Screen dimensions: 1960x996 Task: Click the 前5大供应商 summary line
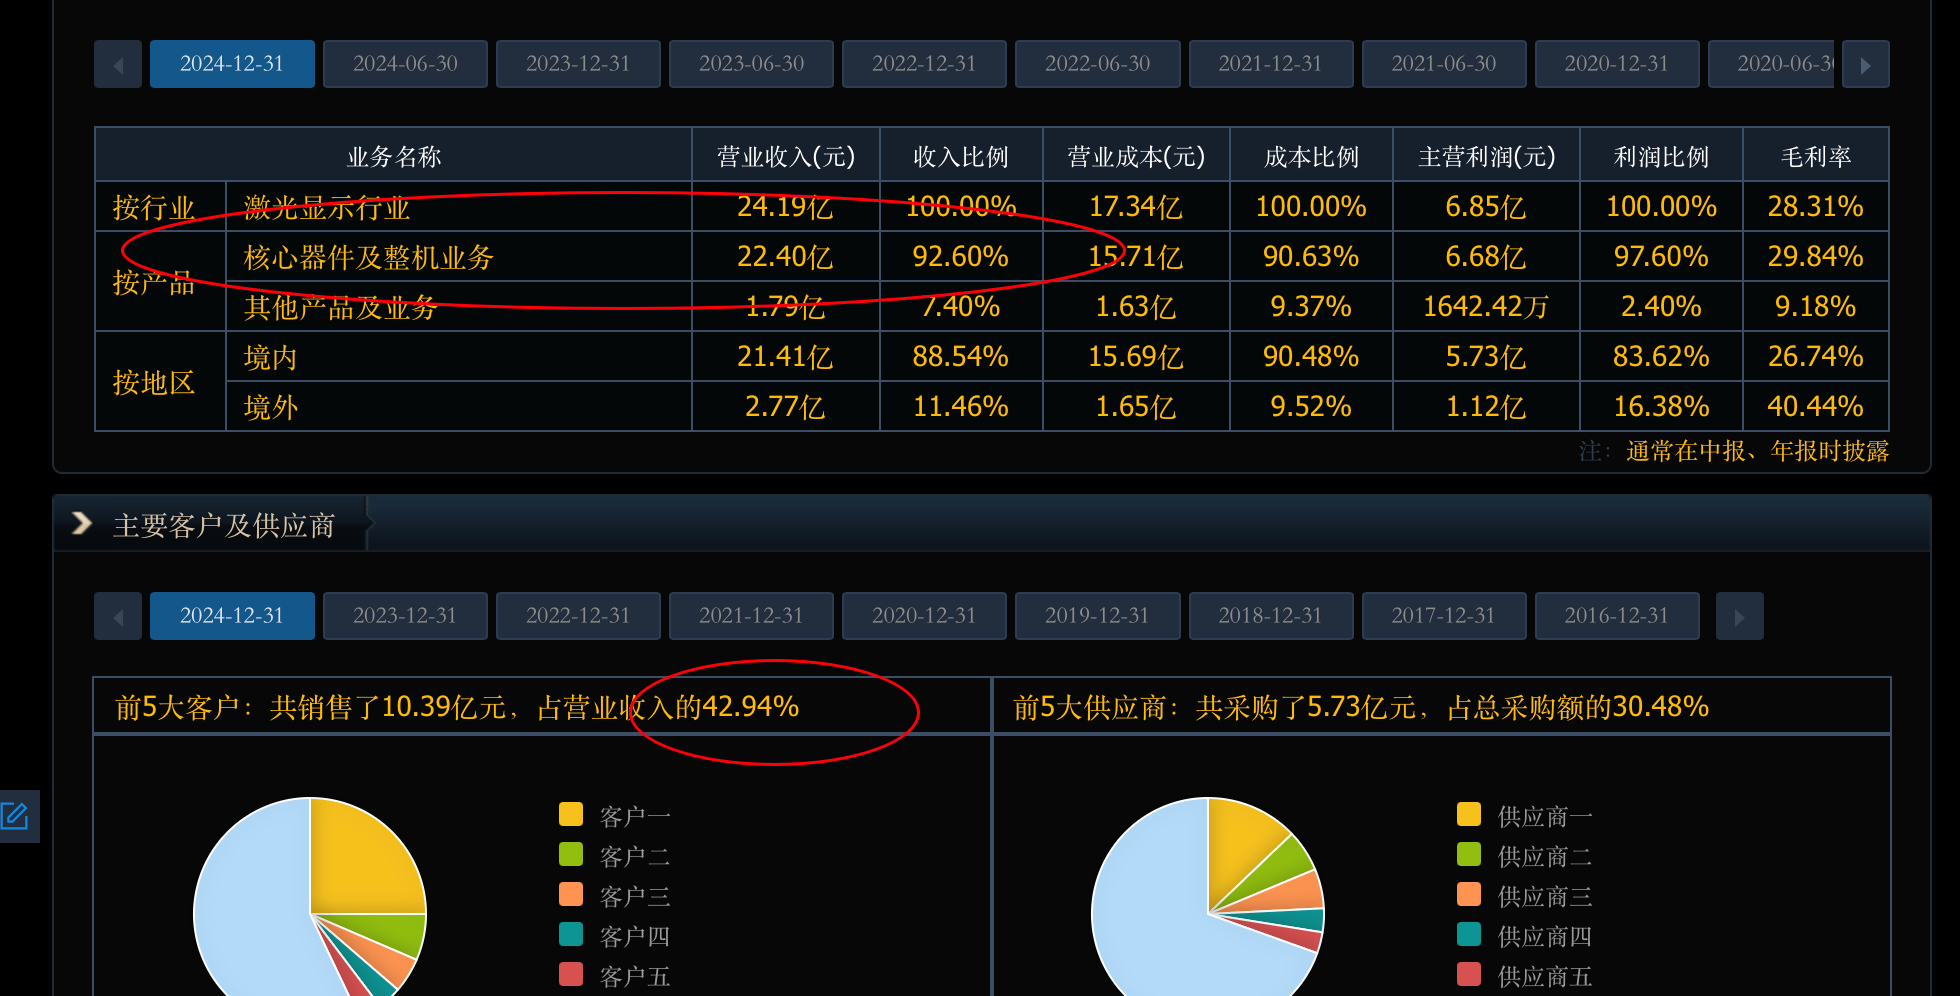pos(1361,707)
